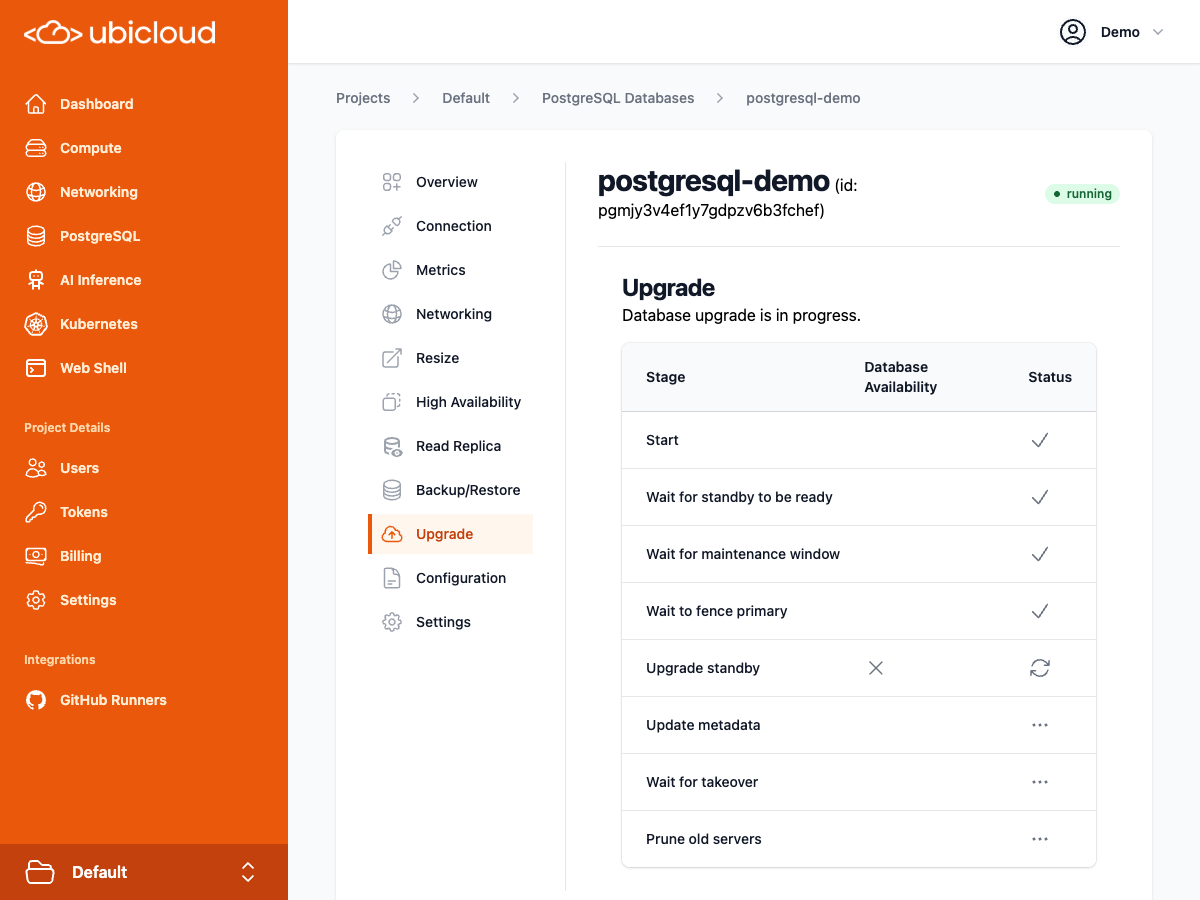Click the database Networking globe icon
Image resolution: width=1200 pixels, height=900 pixels.
tap(392, 314)
